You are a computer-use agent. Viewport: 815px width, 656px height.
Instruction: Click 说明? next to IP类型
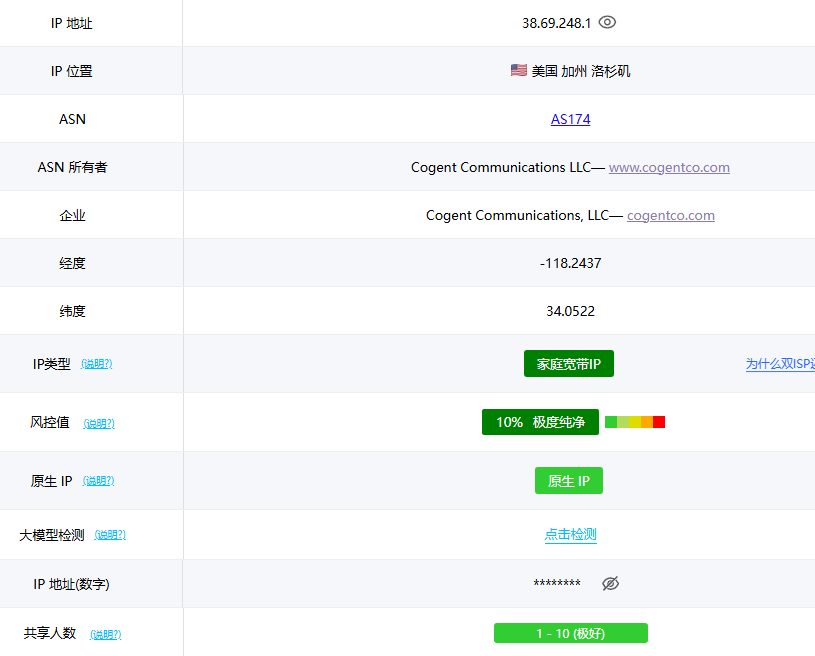(x=97, y=364)
